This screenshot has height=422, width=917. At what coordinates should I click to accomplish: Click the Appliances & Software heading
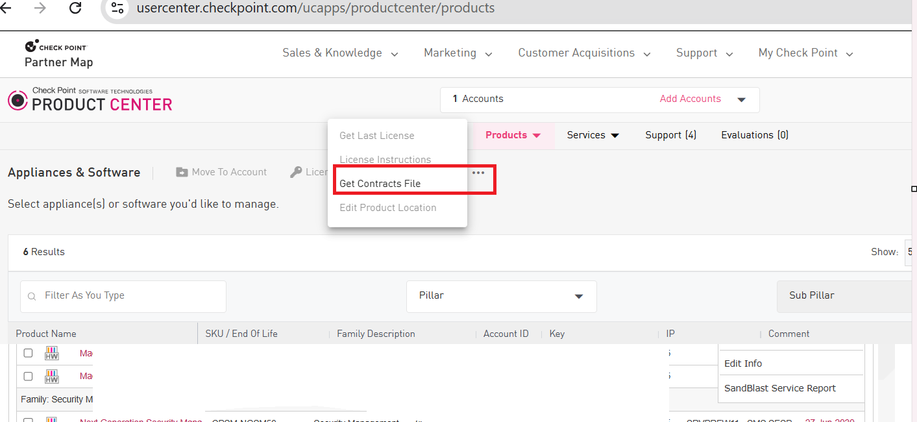tap(74, 172)
